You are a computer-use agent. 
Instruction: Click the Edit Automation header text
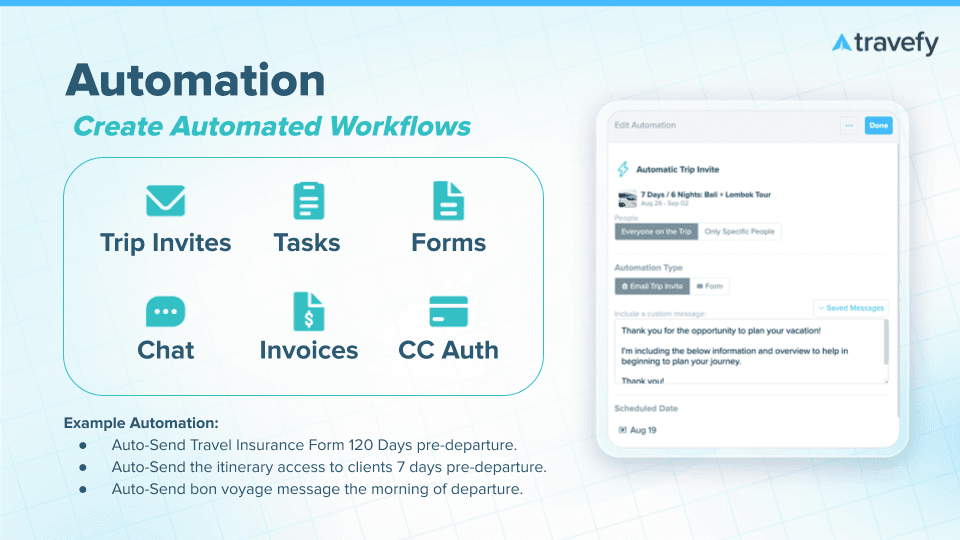(x=645, y=125)
